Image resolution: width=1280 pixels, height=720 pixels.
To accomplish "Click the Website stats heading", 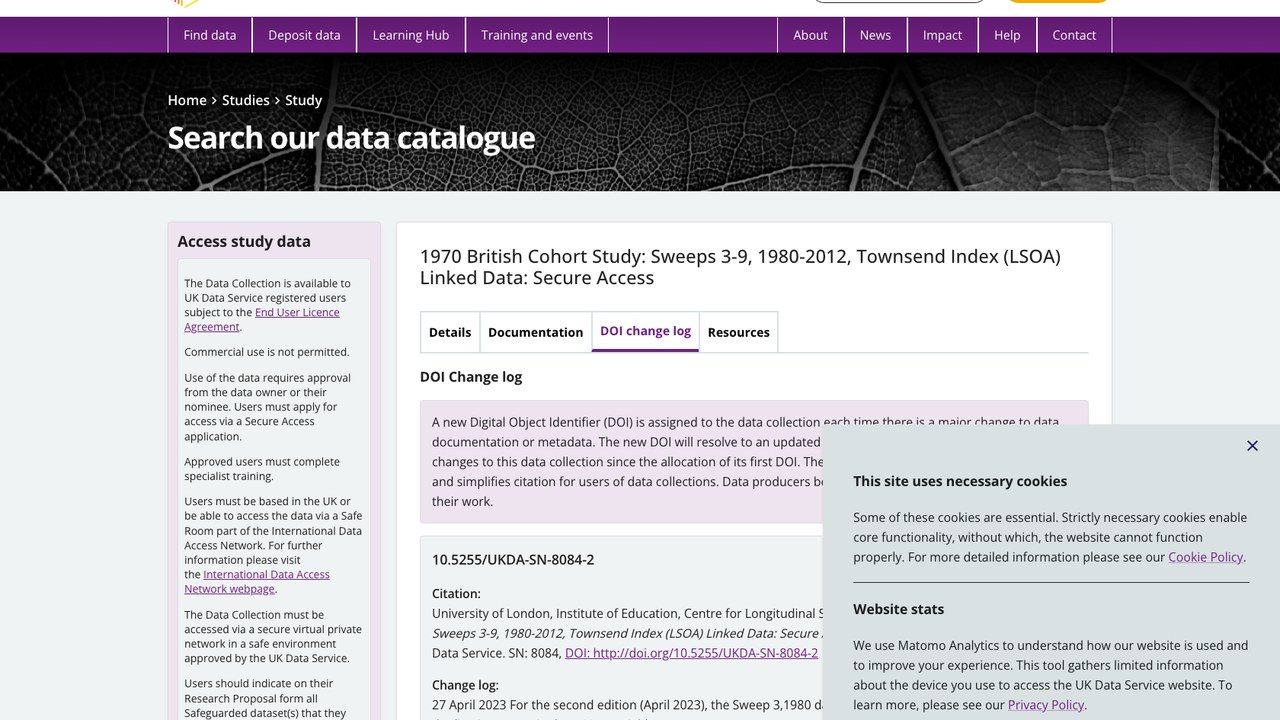I will pyautogui.click(x=898, y=609).
